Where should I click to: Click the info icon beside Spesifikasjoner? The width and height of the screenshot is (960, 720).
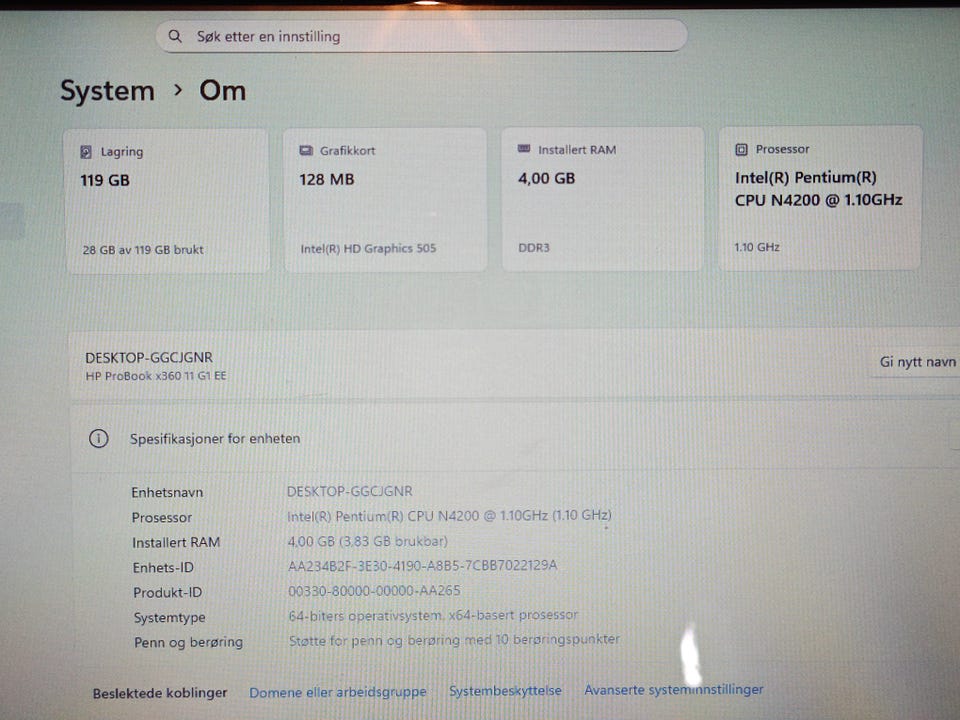99,438
